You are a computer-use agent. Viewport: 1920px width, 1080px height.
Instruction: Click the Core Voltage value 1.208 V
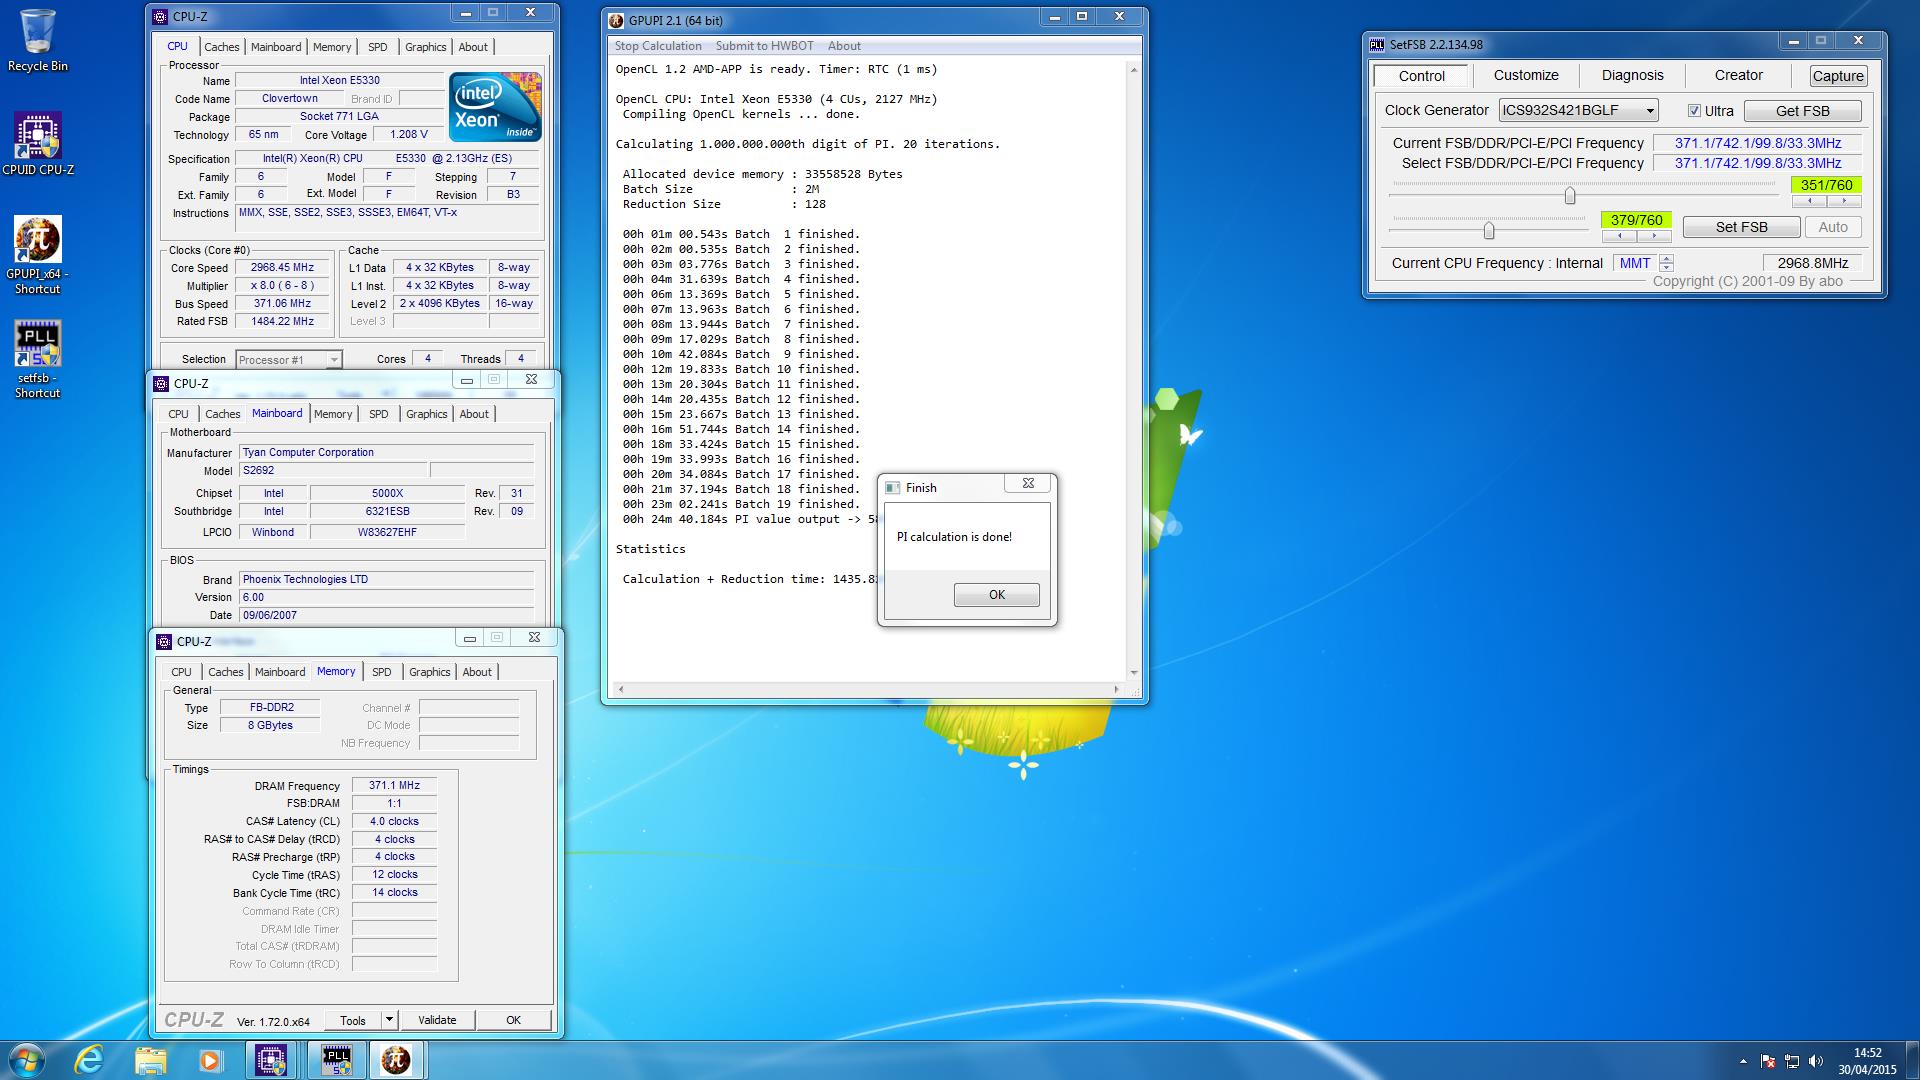408,134
